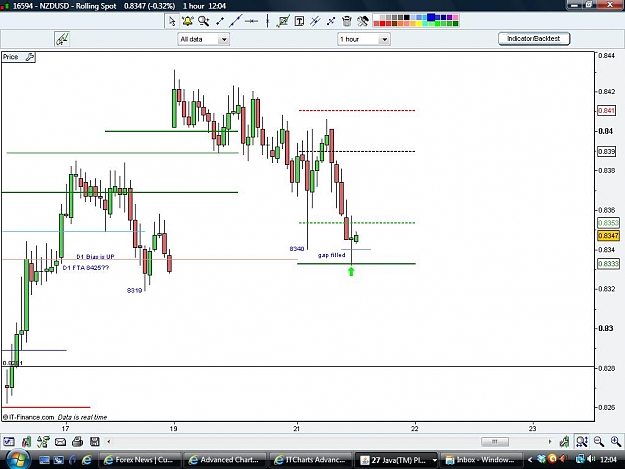Viewport: 625px width, 469px height.
Task: Open the 1 hour timeframe dropdown
Action: [x=364, y=39]
